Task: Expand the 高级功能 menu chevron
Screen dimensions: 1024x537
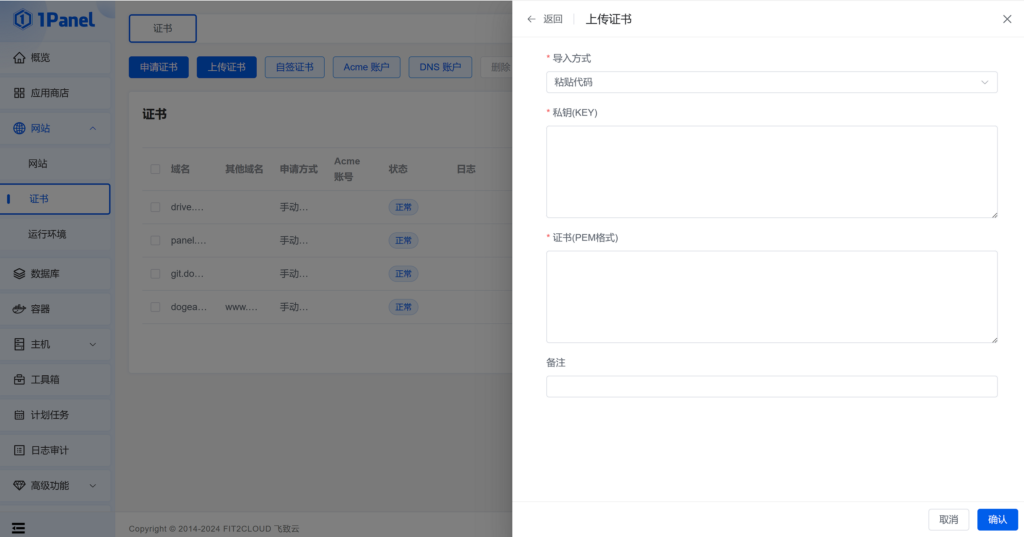Action: pos(93,485)
